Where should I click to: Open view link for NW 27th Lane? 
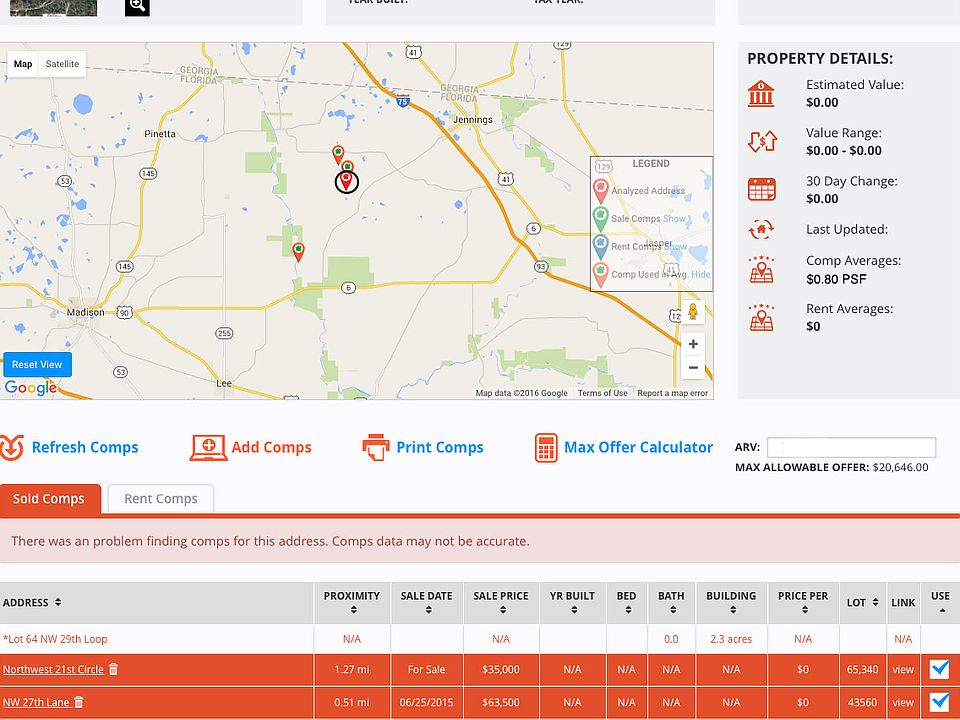pos(903,702)
